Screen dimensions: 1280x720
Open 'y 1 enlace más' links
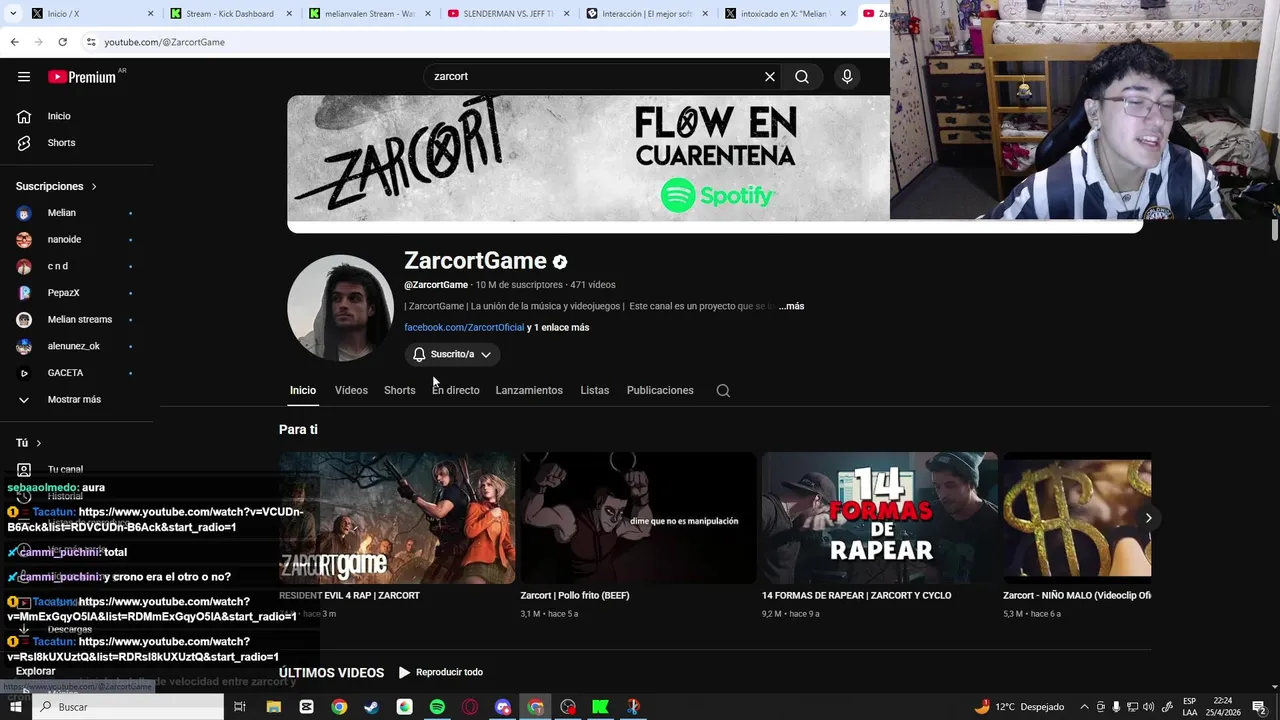coord(558,327)
